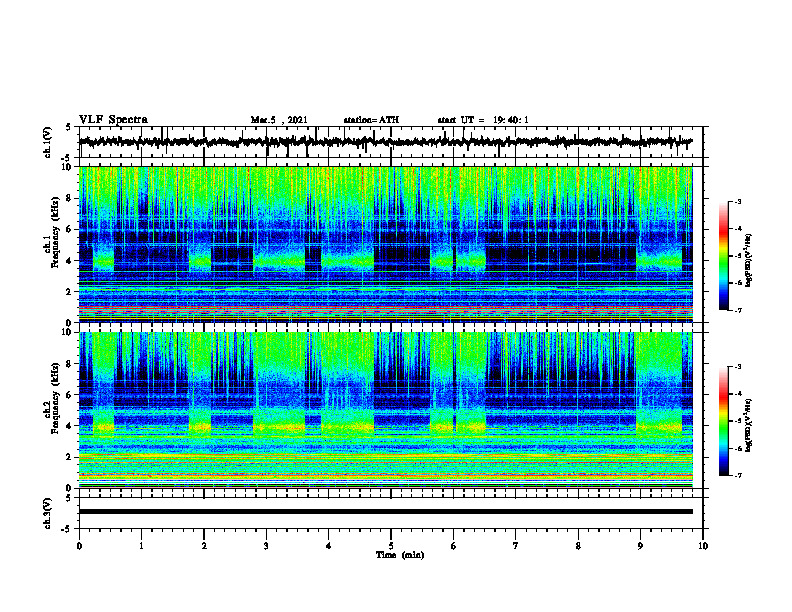Click the ch.1 color bar log(PSD) label
This screenshot has height=612, width=792.
pyautogui.click(x=748, y=261)
